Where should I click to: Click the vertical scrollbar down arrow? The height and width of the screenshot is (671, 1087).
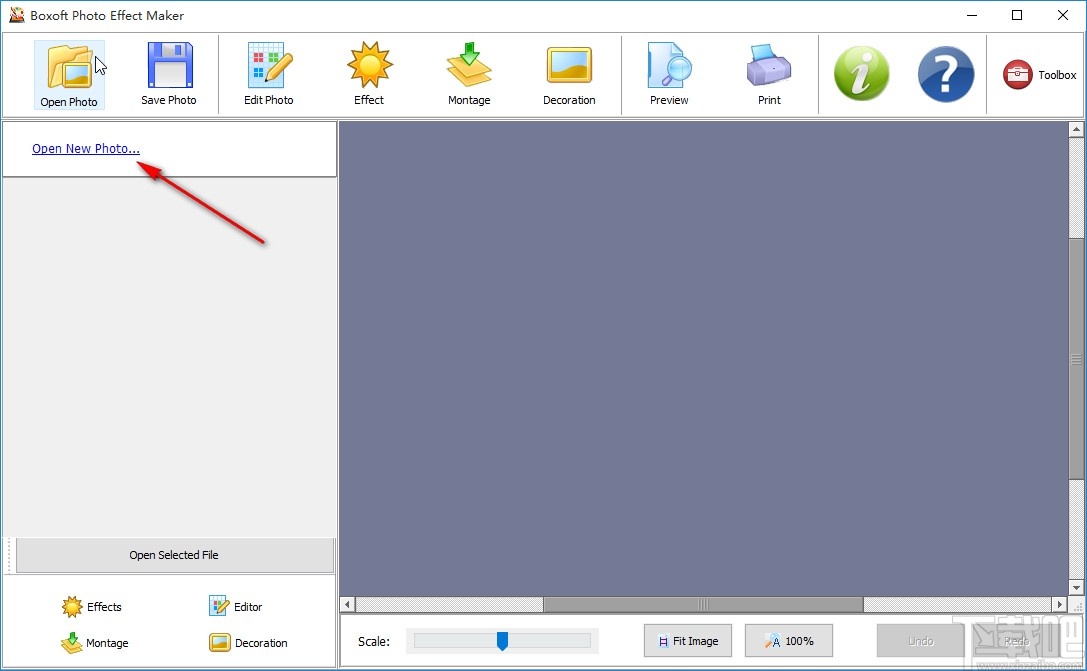click(1077, 588)
